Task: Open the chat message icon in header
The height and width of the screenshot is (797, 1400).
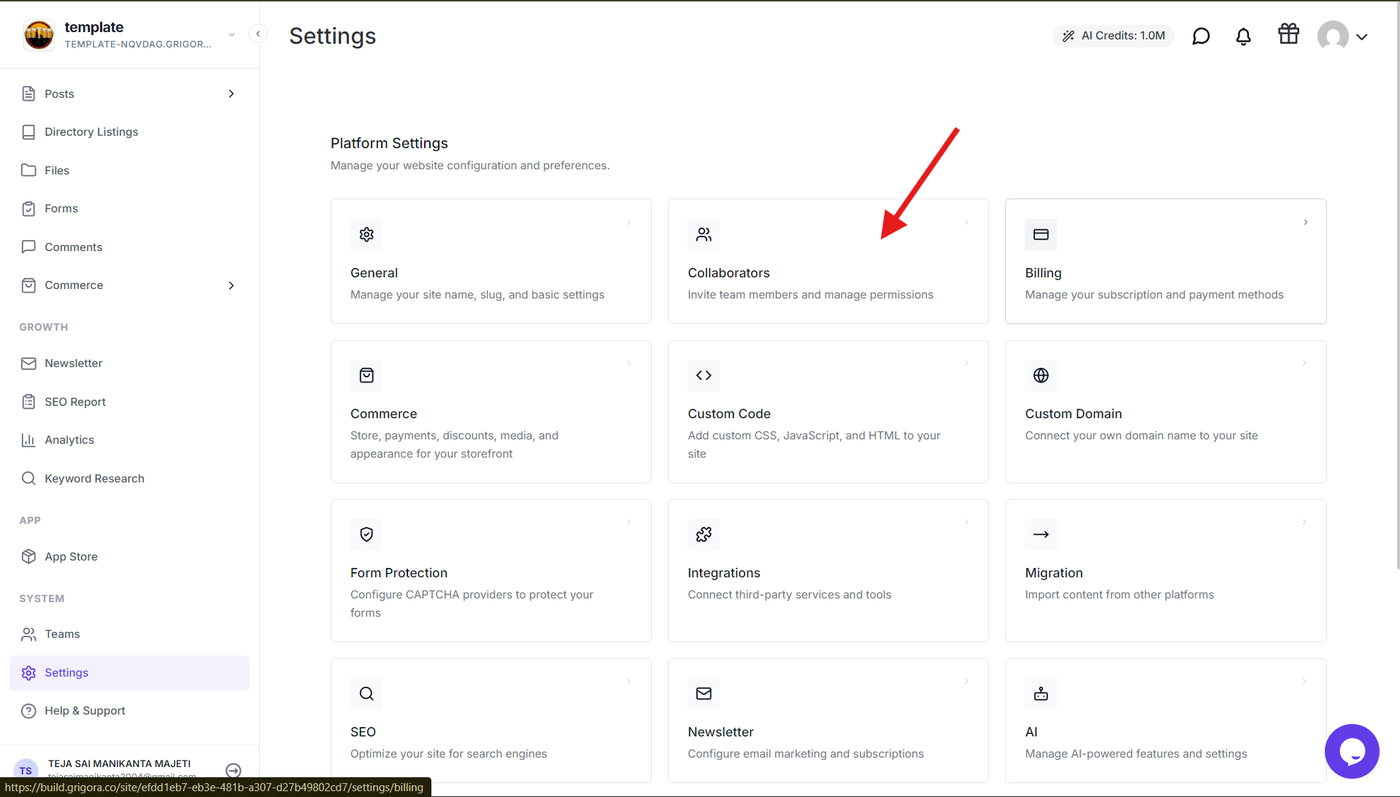Action: click(1201, 36)
